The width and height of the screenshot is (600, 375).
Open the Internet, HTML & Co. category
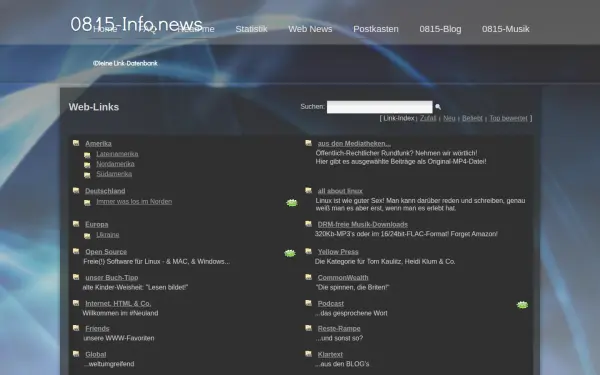(x=118, y=303)
